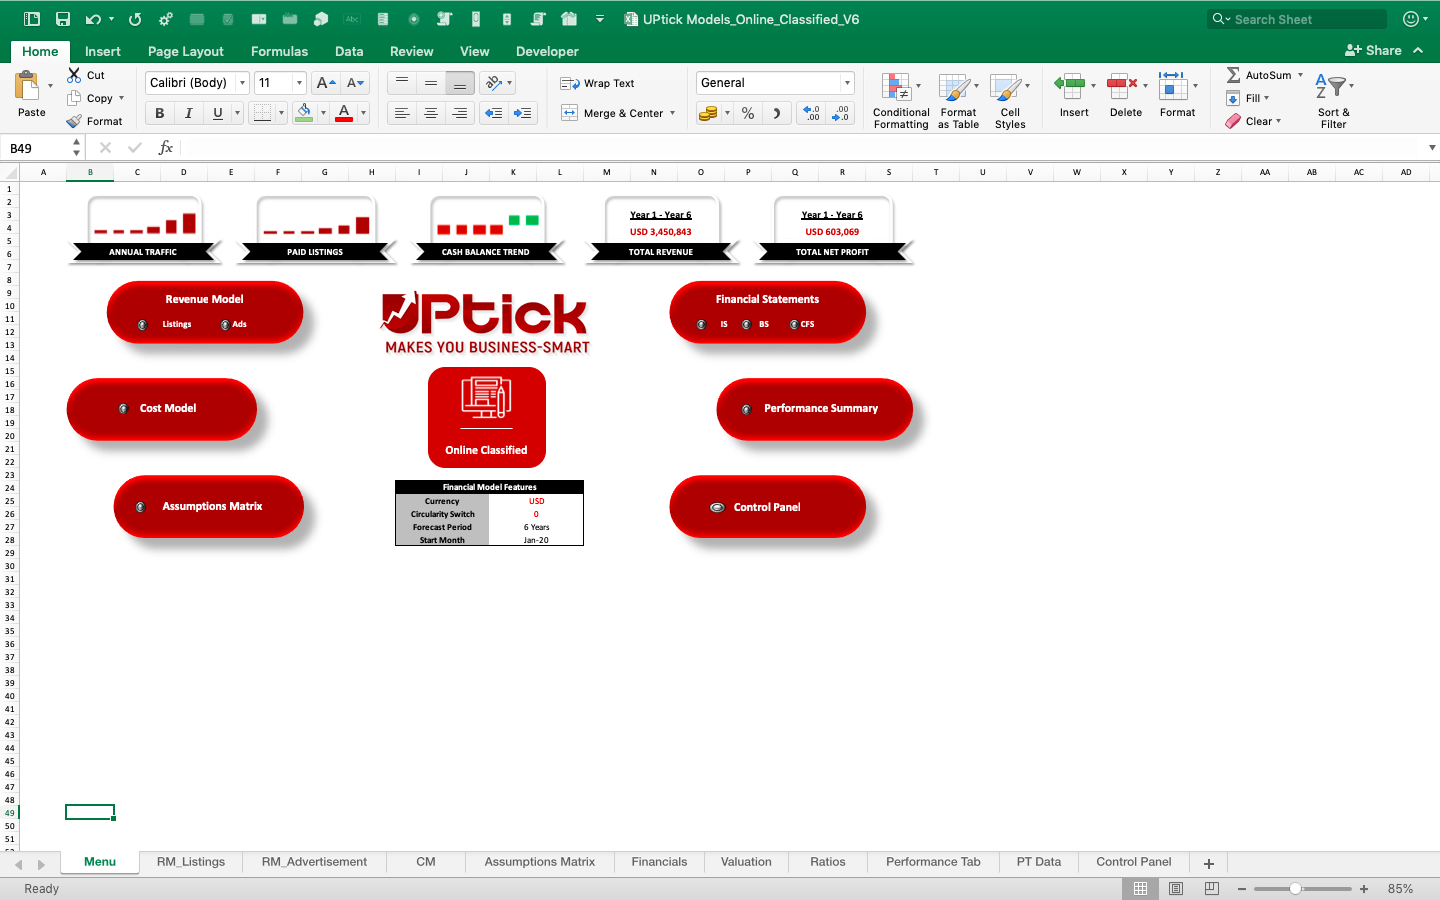The image size is (1440, 900).
Task: Open the Developer ribbon tab
Action: point(547,51)
